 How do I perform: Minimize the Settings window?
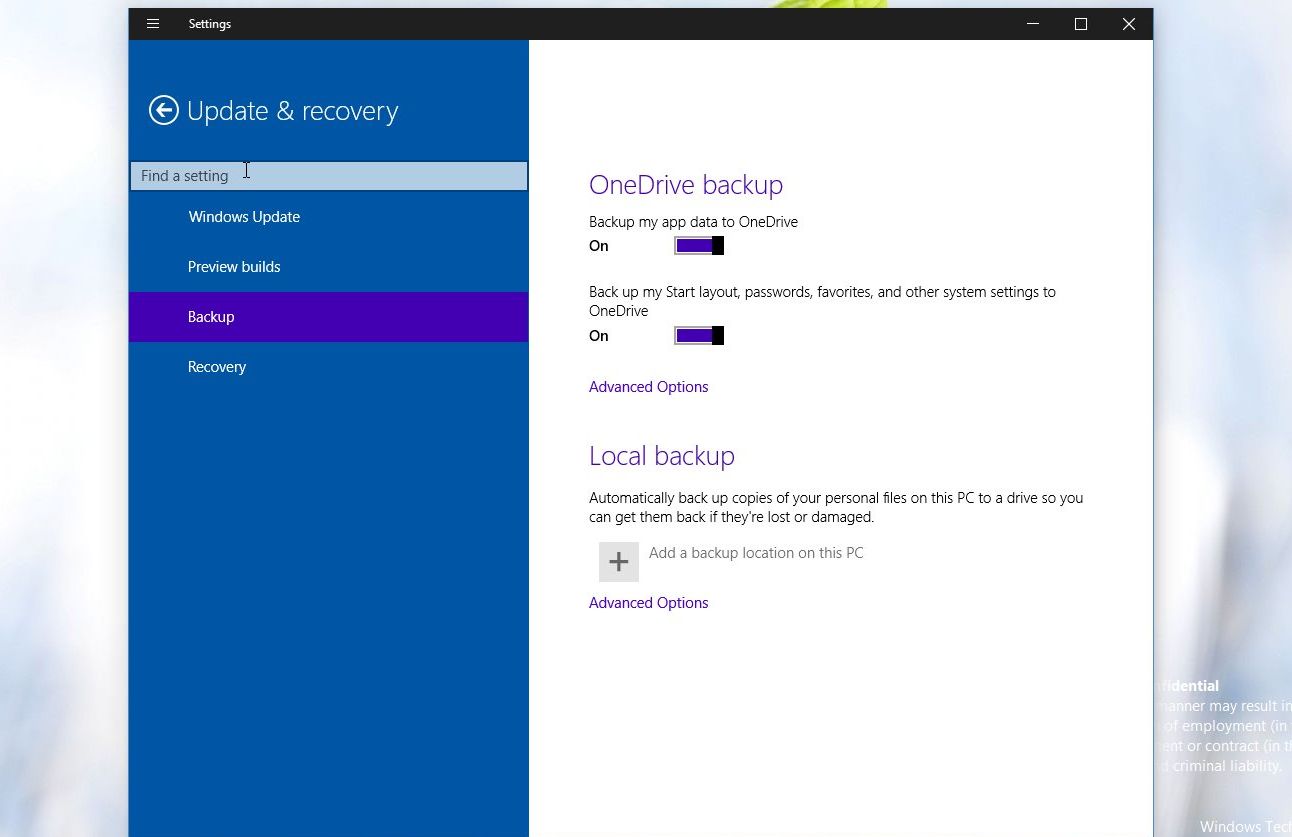1033,24
